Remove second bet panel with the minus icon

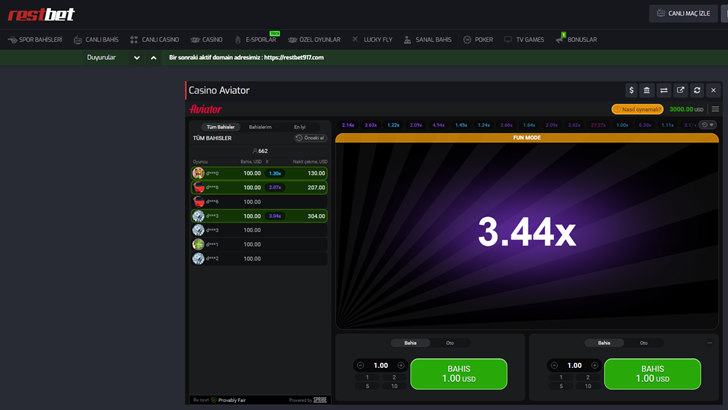click(x=709, y=343)
